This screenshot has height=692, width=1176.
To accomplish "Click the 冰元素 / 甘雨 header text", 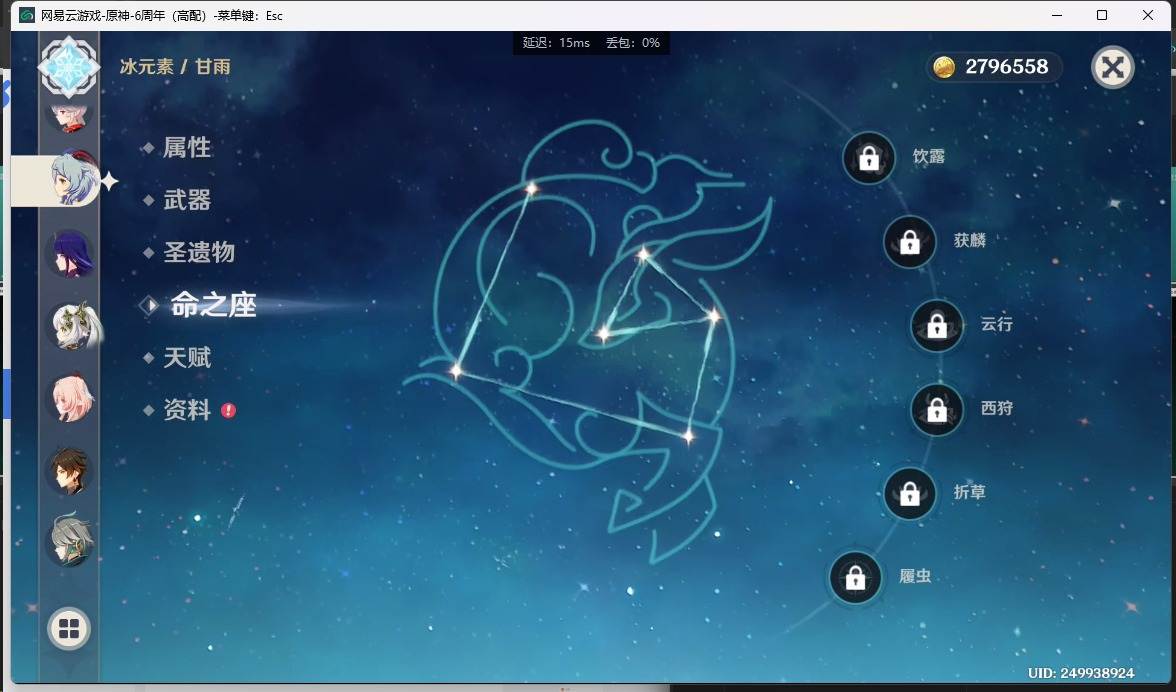I will [175, 67].
